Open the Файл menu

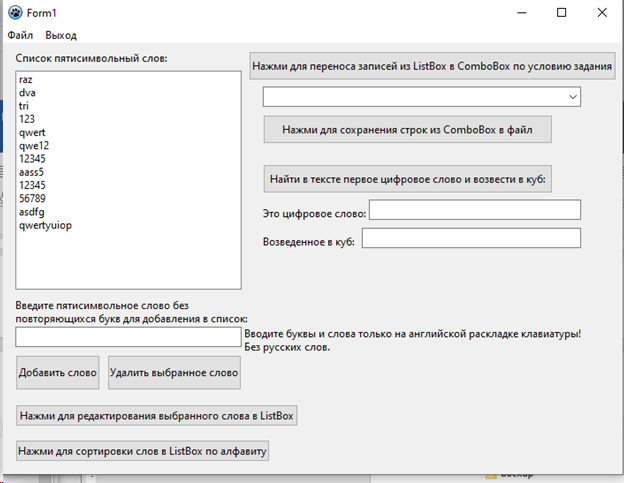click(20, 35)
